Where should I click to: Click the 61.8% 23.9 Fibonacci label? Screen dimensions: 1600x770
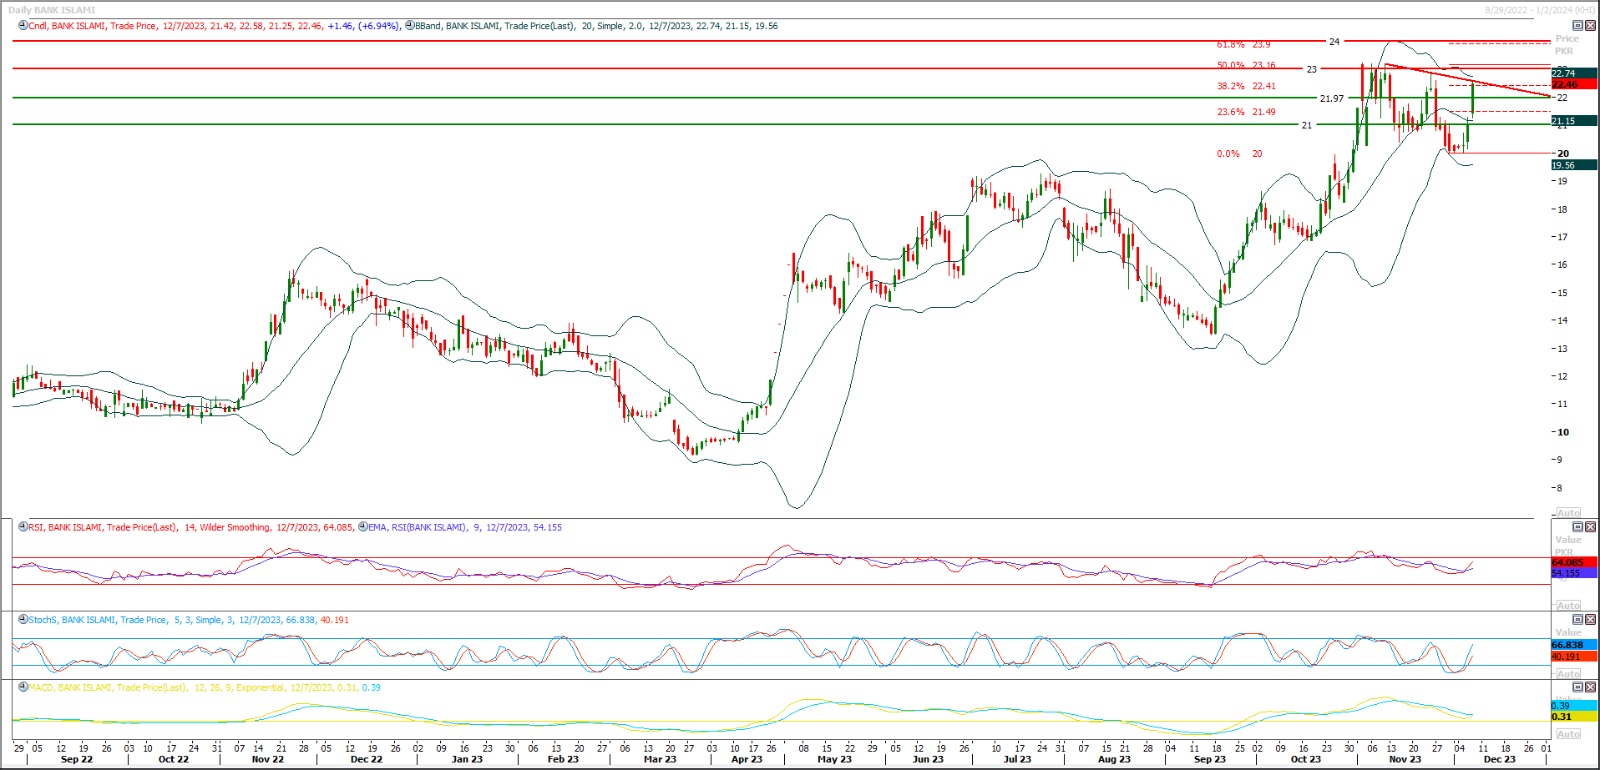(1244, 45)
